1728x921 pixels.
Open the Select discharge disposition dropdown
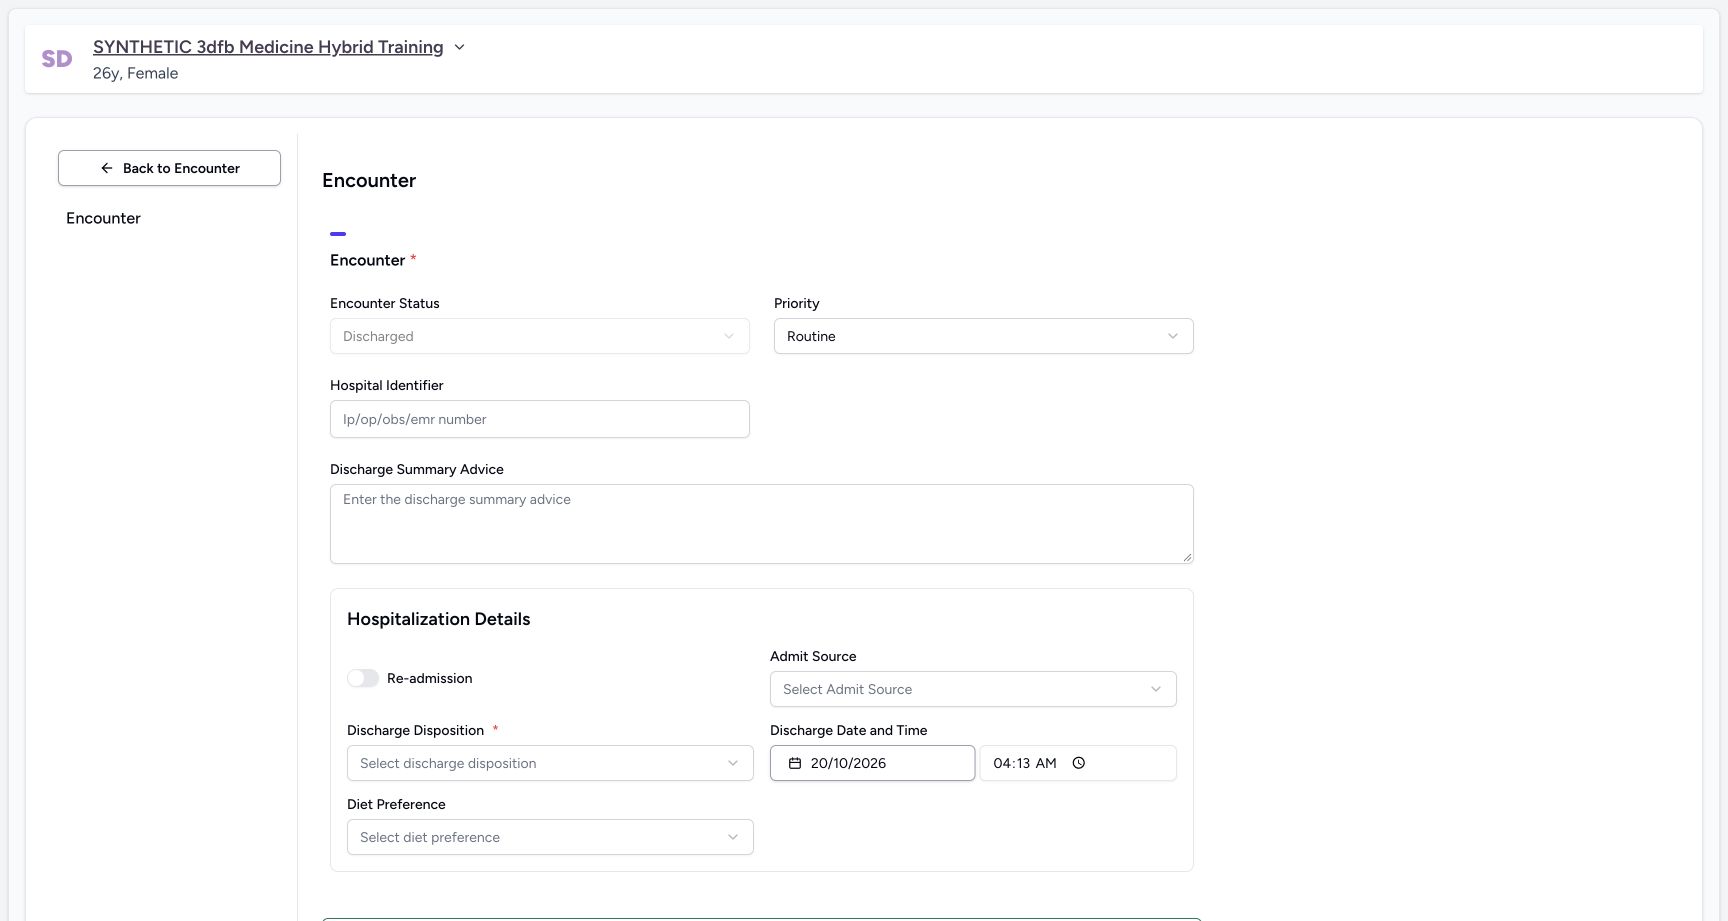[550, 763]
